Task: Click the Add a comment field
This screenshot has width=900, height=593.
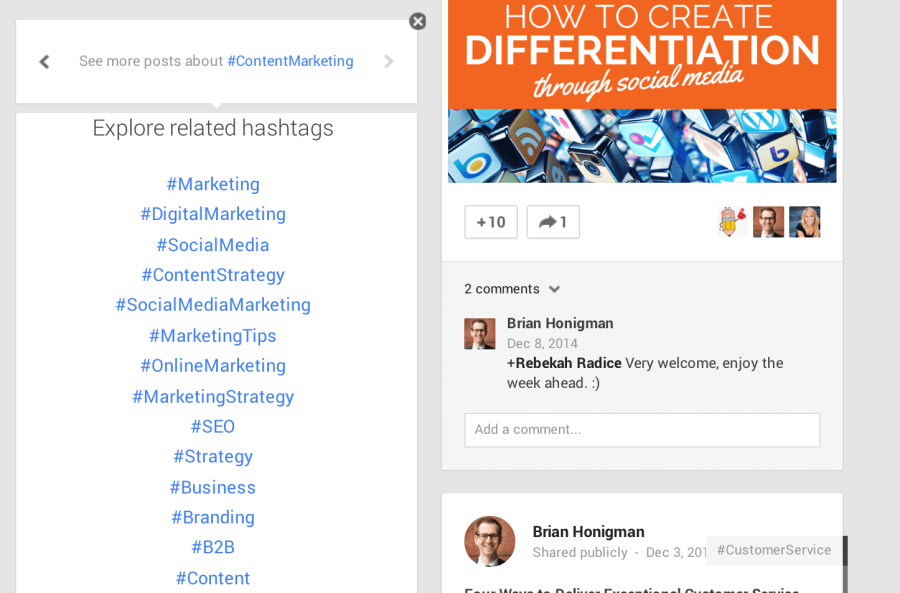Action: pyautogui.click(x=641, y=429)
